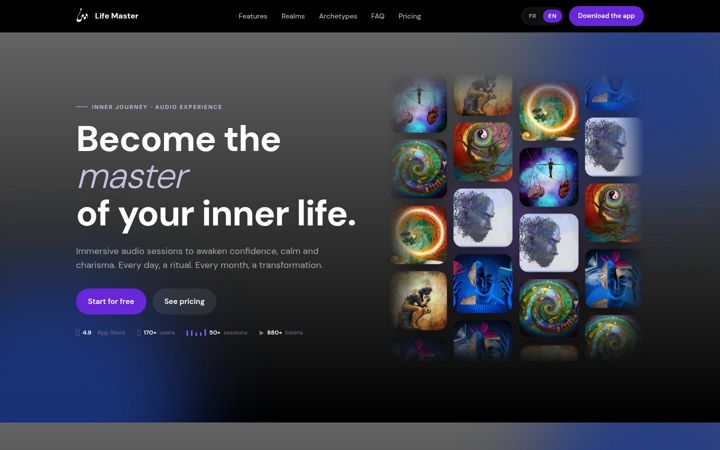Switch language to FR
The image size is (720, 450).
tap(532, 16)
